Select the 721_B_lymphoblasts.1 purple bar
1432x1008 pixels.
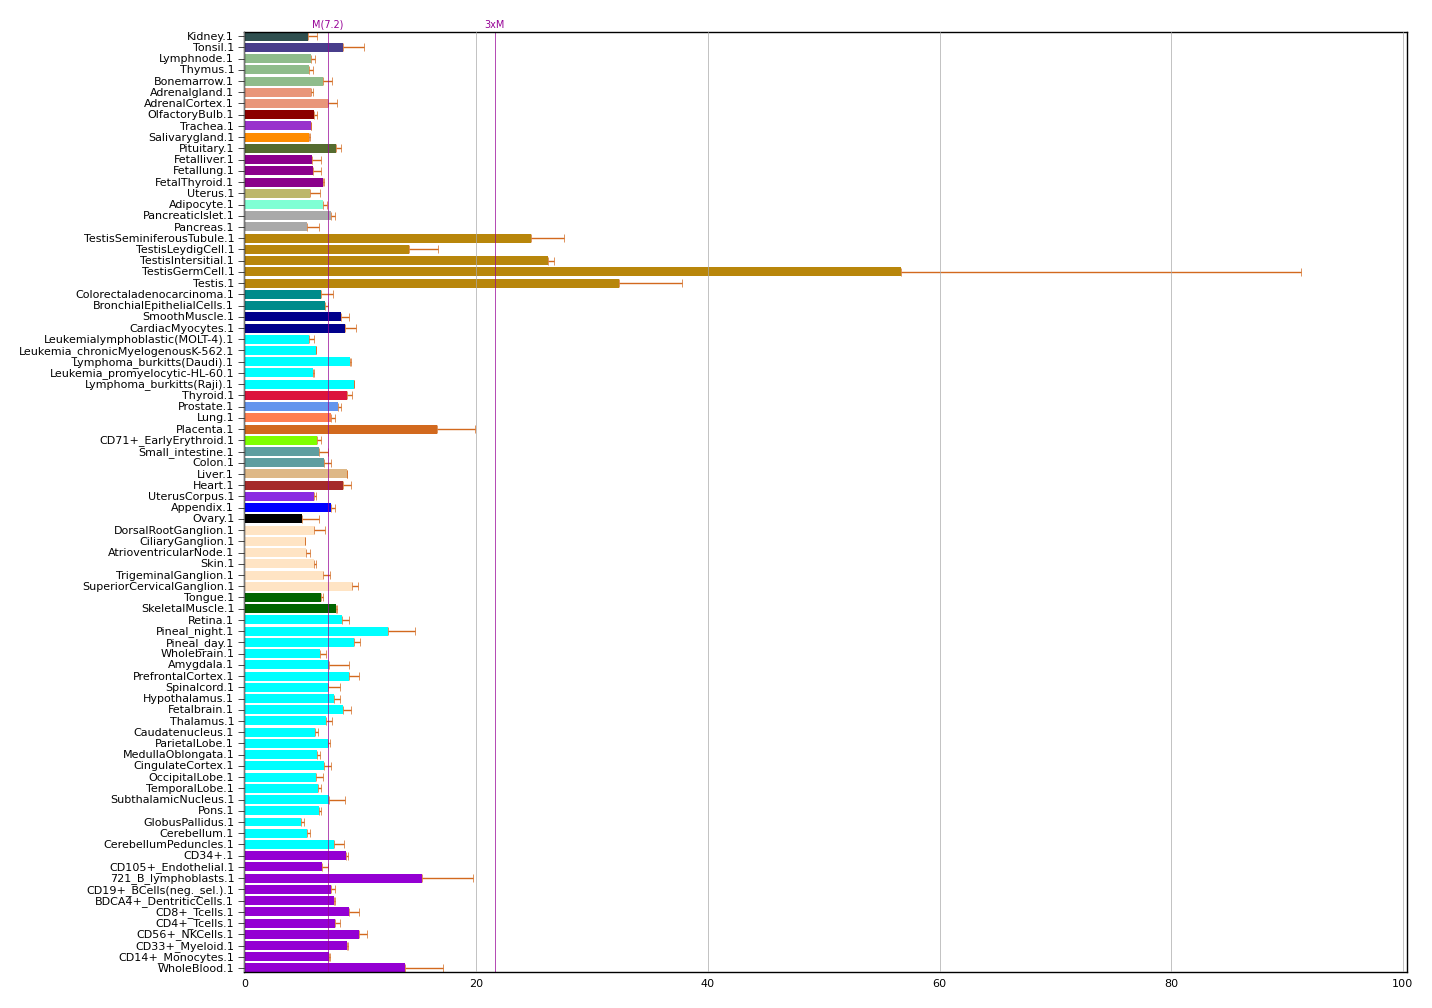pyautogui.click(x=333, y=878)
